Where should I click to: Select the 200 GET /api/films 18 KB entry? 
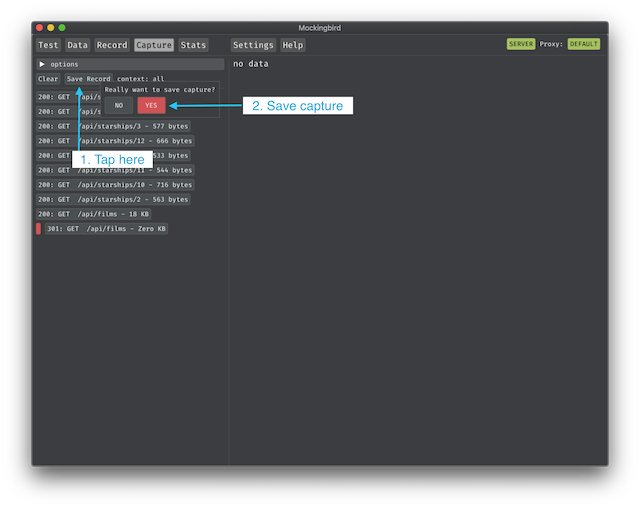click(95, 214)
